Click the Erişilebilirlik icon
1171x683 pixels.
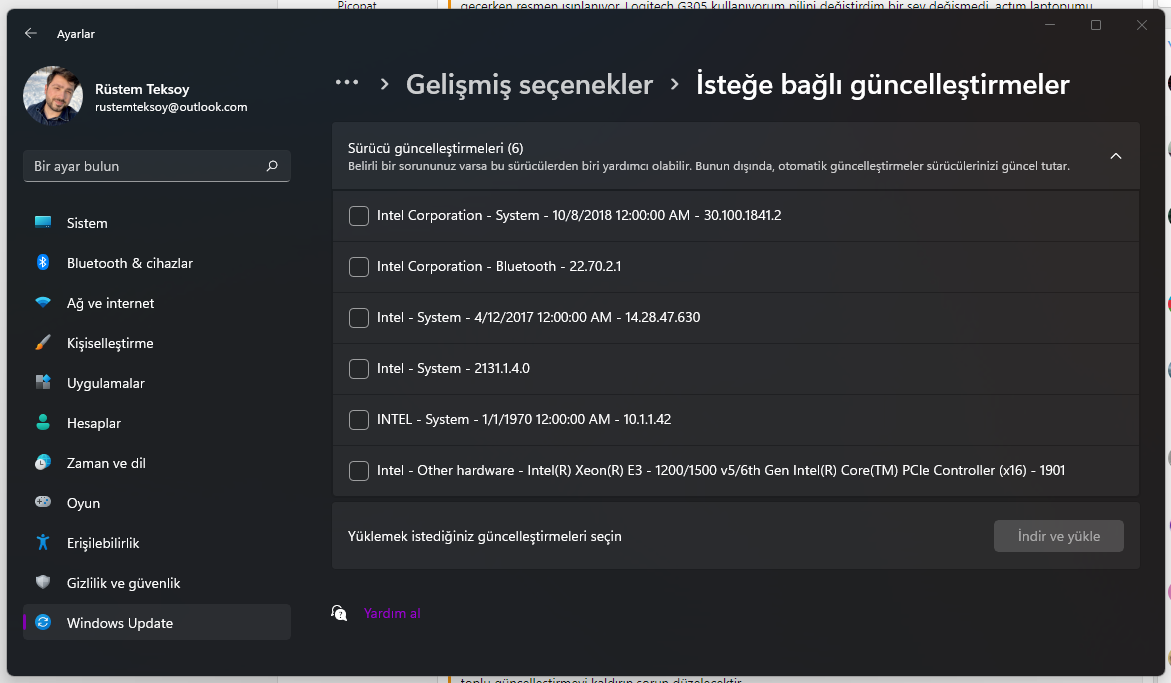pyautogui.click(x=43, y=543)
